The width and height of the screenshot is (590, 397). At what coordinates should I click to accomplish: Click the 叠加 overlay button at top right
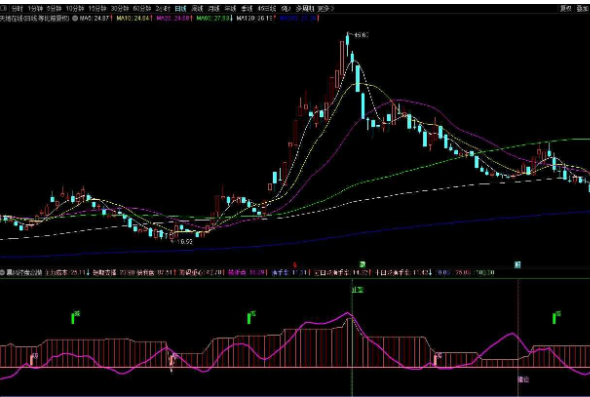point(583,9)
